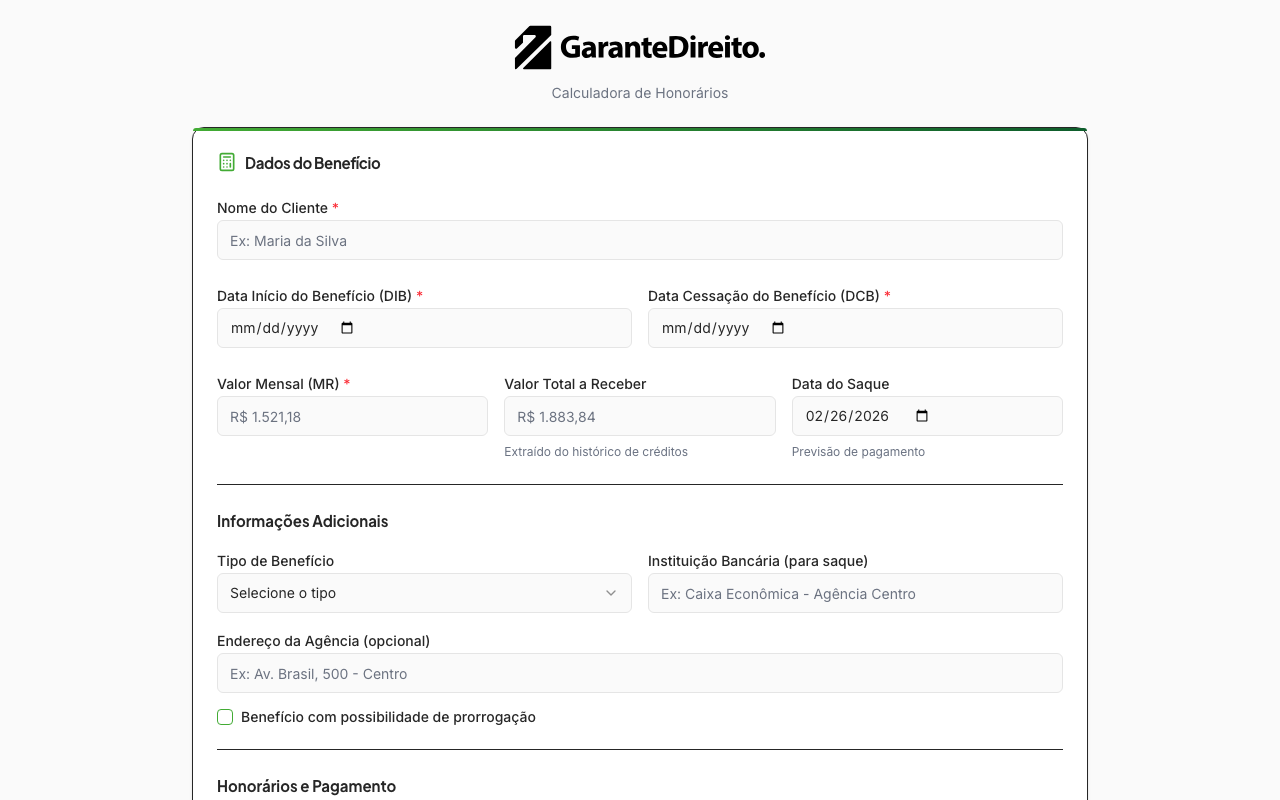This screenshot has width=1280, height=800.
Task: Click the "Informações Adicionais" heading
Action: (x=302, y=521)
